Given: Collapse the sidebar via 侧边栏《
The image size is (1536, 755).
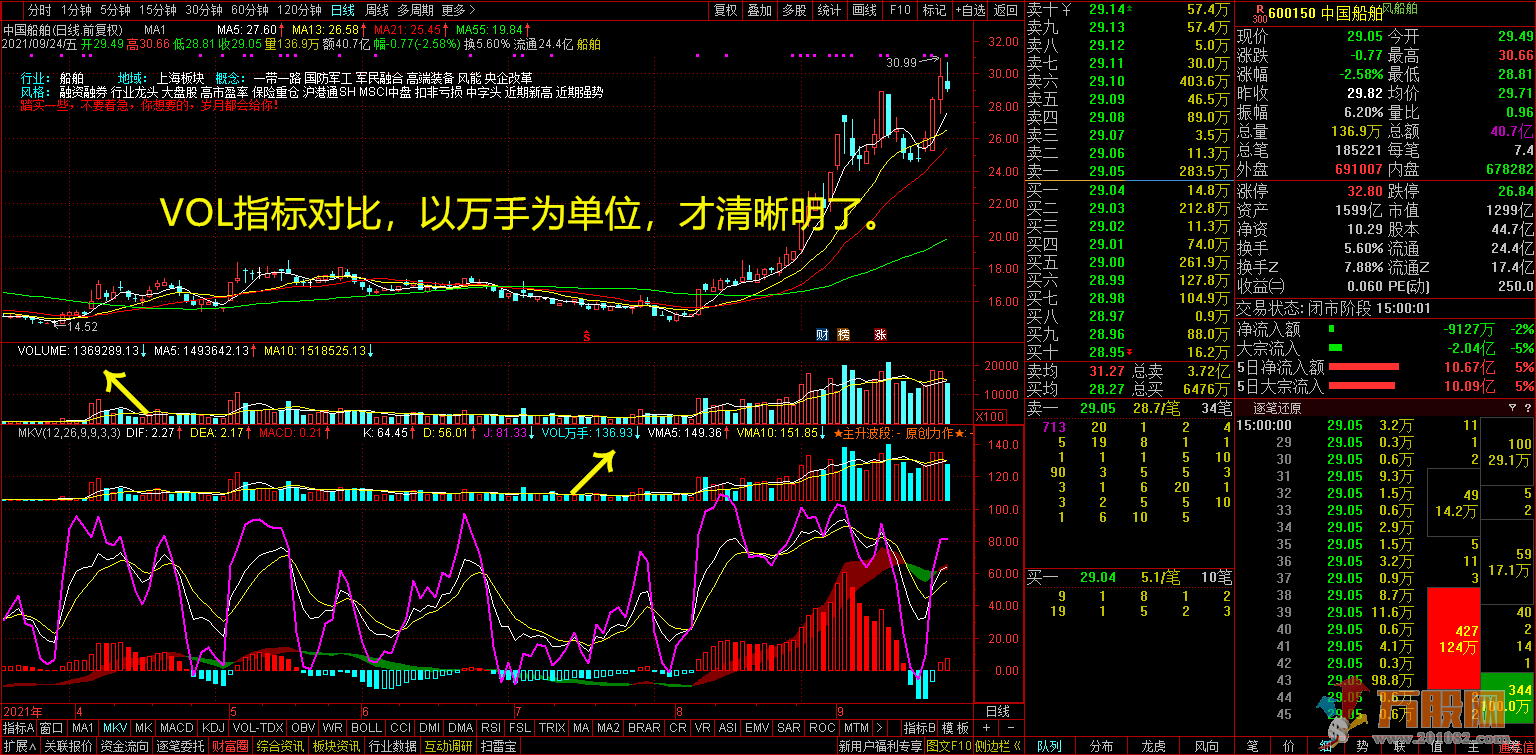Looking at the screenshot, I should 997,746.
